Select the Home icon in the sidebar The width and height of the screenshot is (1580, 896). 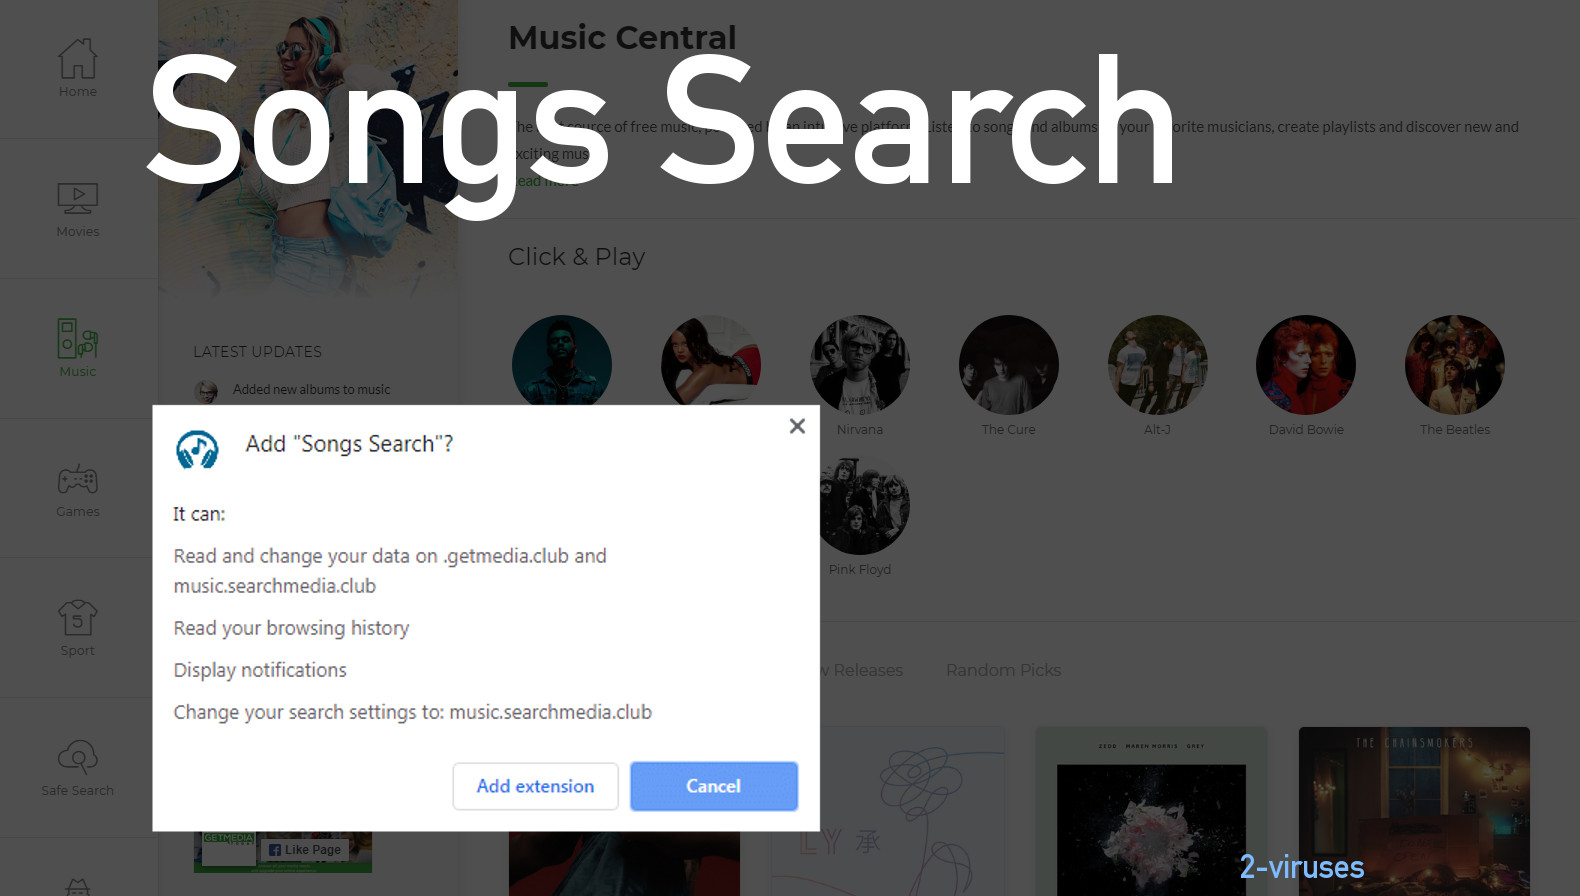click(x=77, y=62)
